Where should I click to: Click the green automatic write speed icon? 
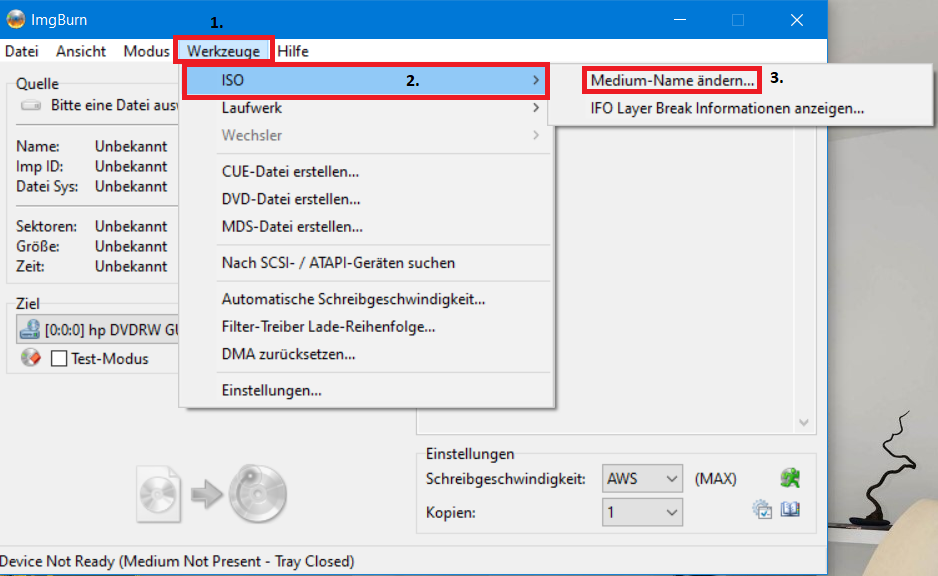point(790,478)
